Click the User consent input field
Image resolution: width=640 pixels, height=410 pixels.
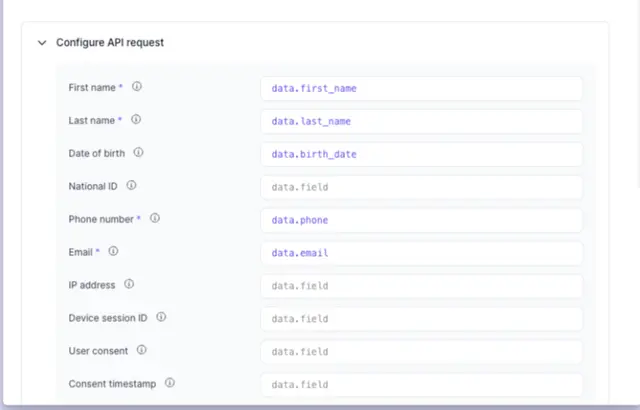(421, 352)
